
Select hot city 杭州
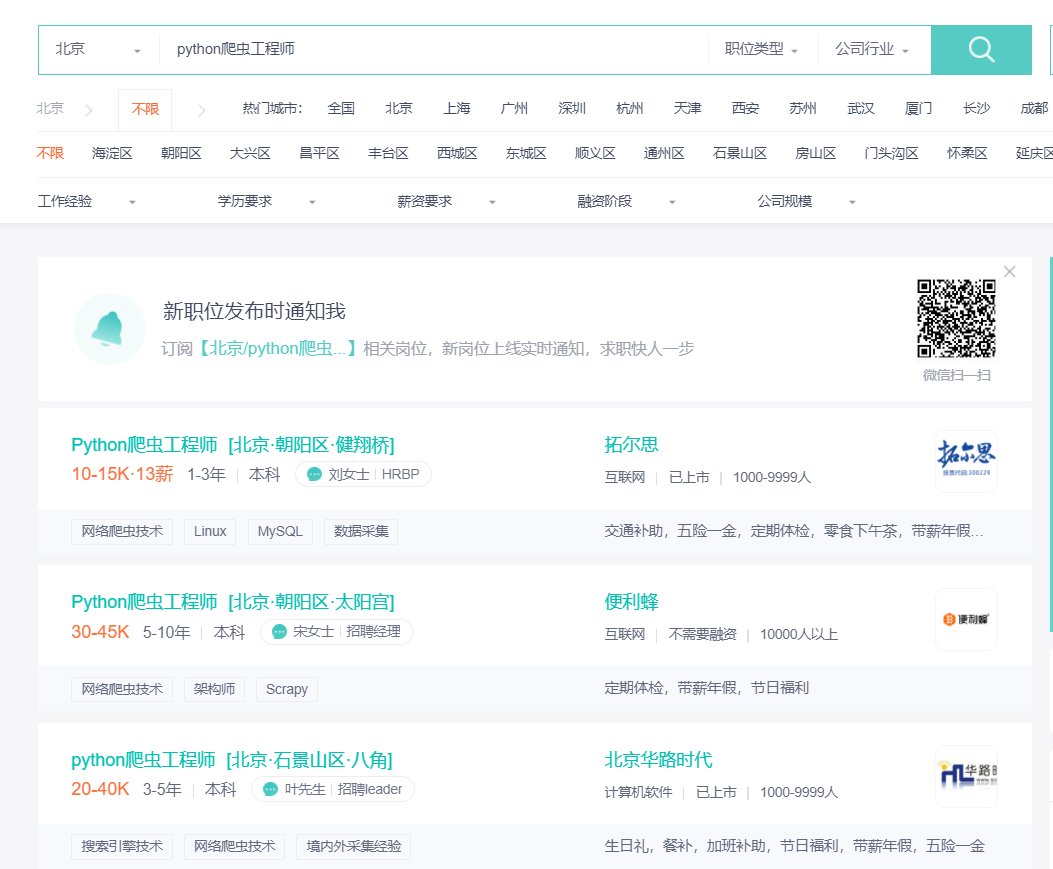(630, 109)
